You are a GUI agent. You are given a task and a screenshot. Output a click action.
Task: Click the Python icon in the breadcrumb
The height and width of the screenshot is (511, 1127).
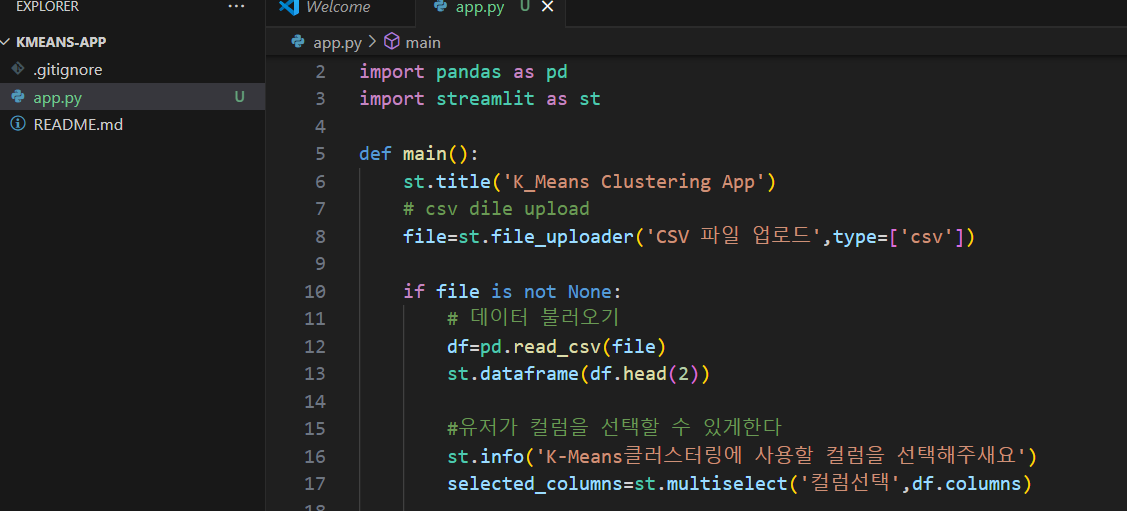coord(298,42)
